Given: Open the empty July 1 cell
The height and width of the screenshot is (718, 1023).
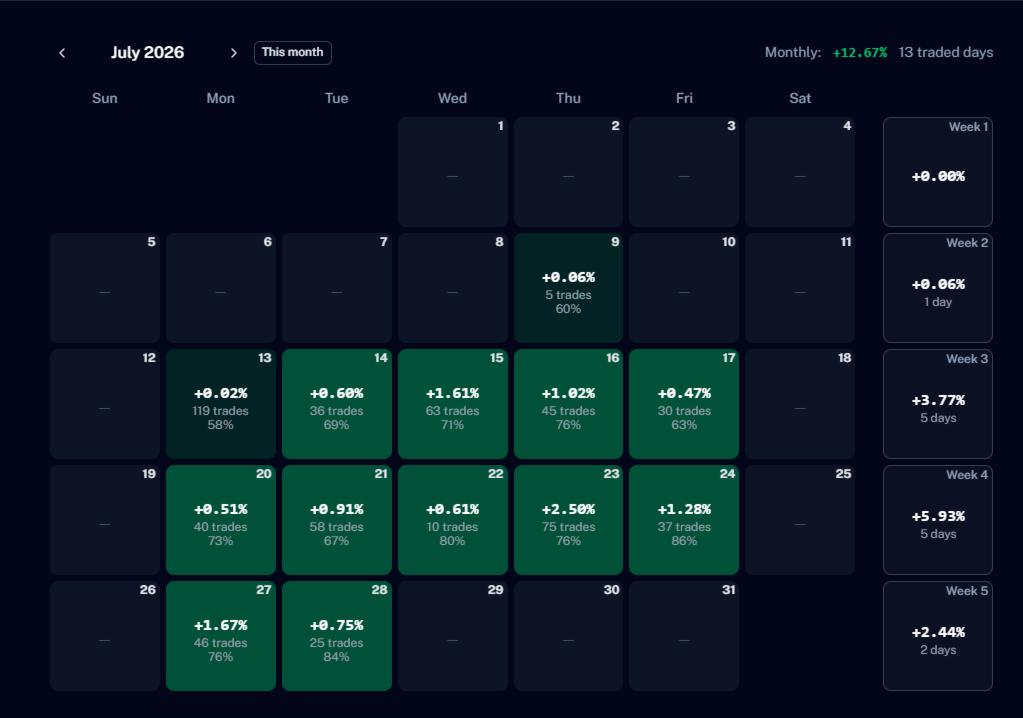Looking at the screenshot, I should point(453,172).
